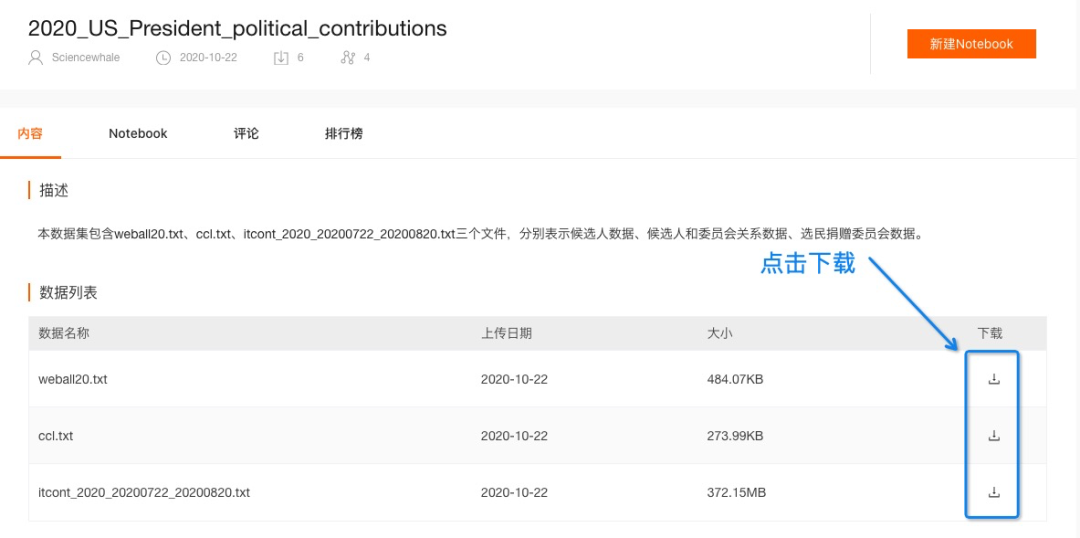Switch to the 排行榜 tab
1080x538 pixels.
344,134
